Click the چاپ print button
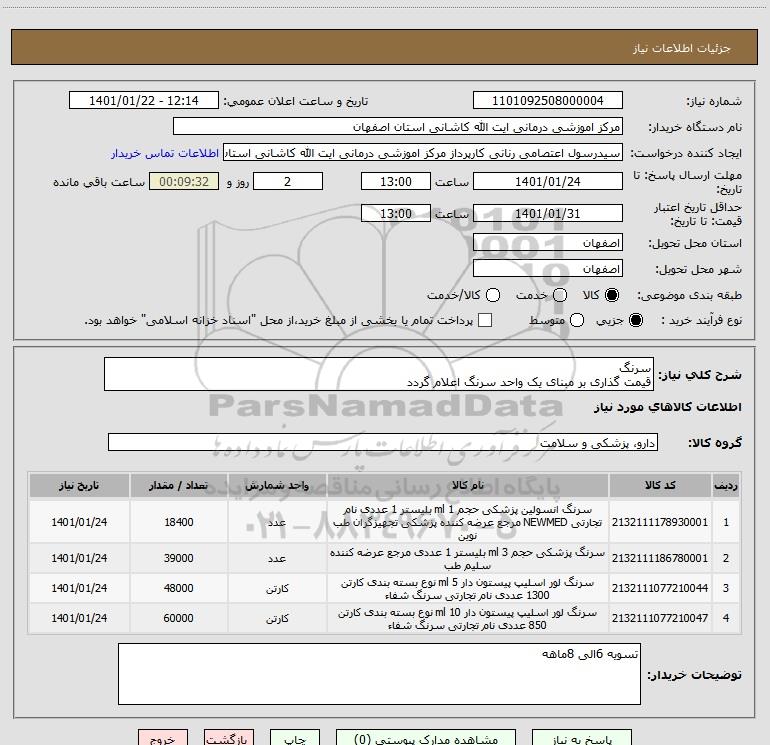770x745 pixels. (x=295, y=737)
